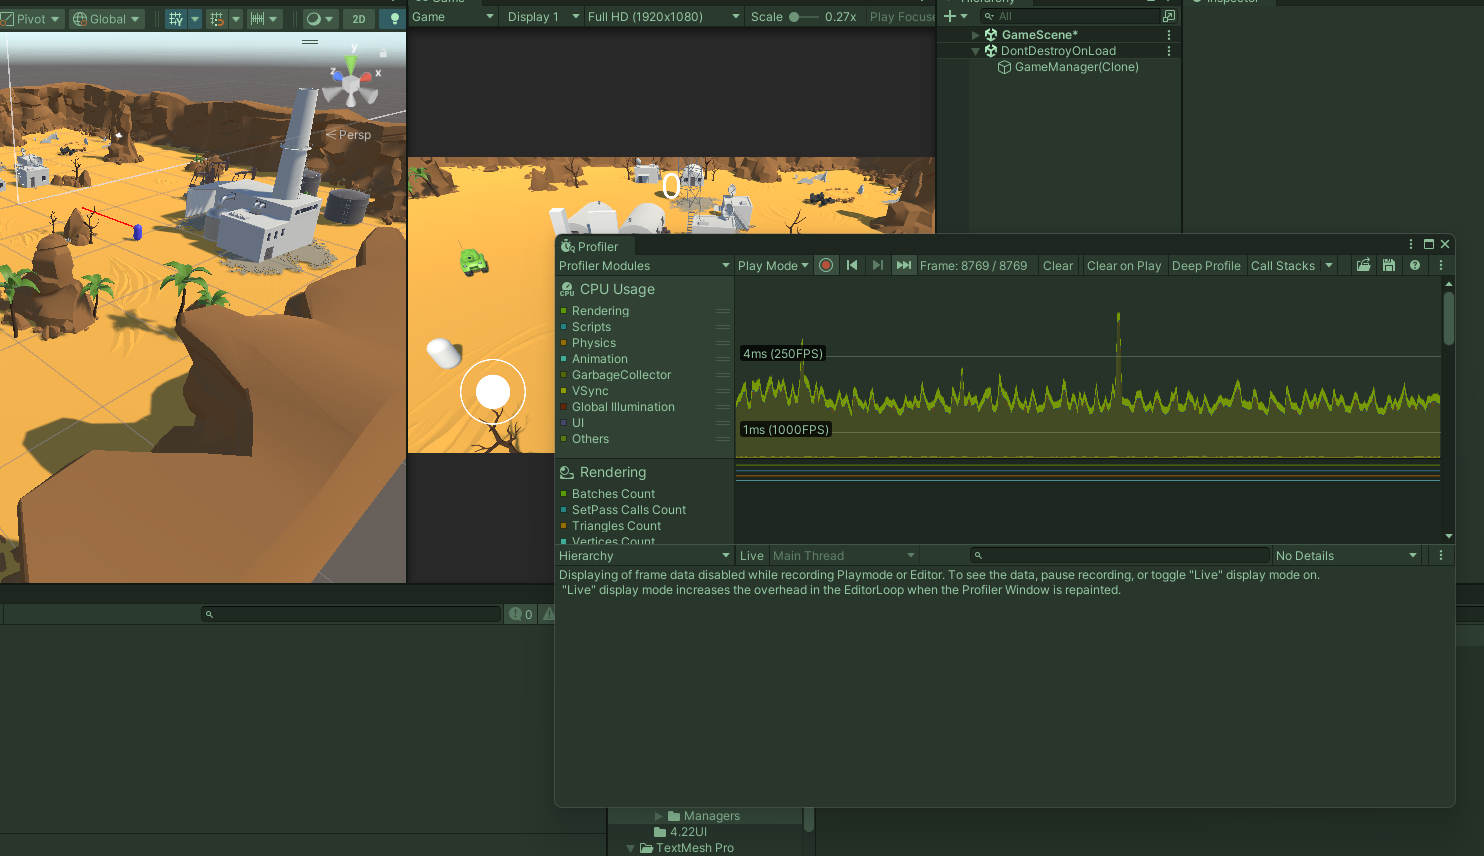Toggle GarbageCollector category in CPU Usage
The image size is (1484, 856).
[x=621, y=375]
